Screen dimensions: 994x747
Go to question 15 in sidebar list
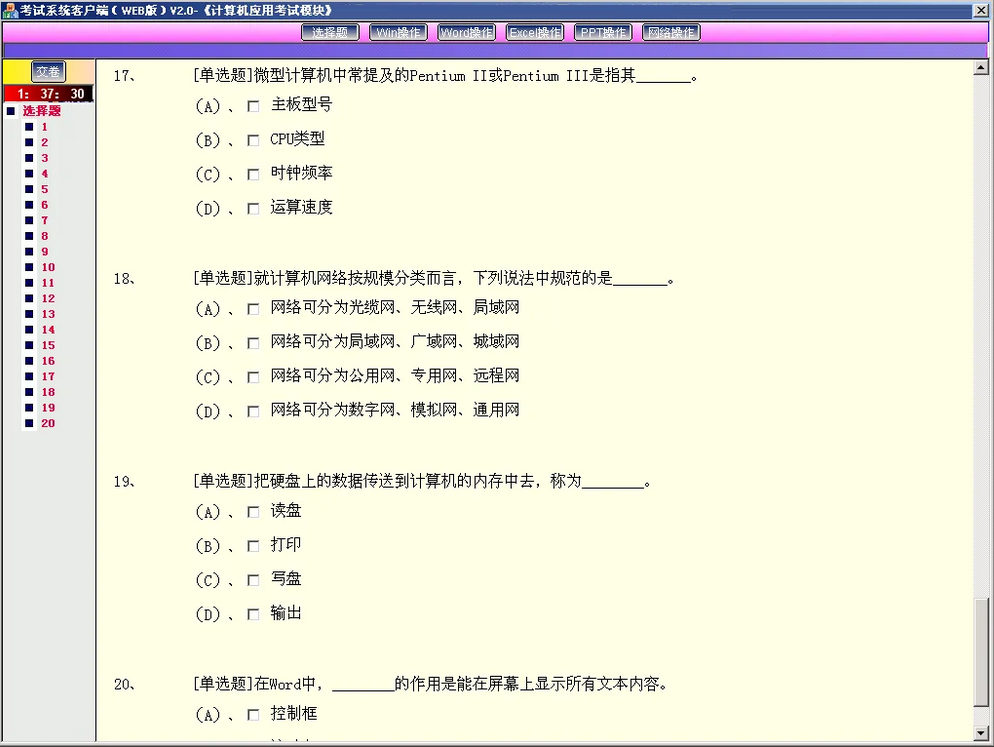coord(48,346)
